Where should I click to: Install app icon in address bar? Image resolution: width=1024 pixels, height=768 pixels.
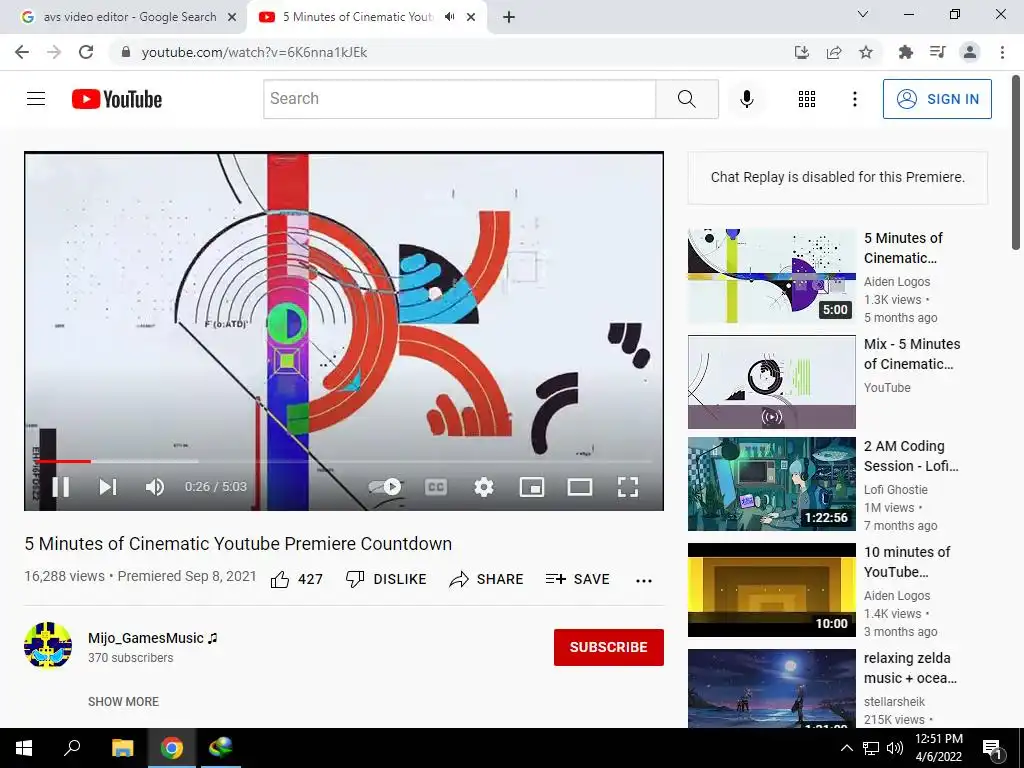point(801,52)
